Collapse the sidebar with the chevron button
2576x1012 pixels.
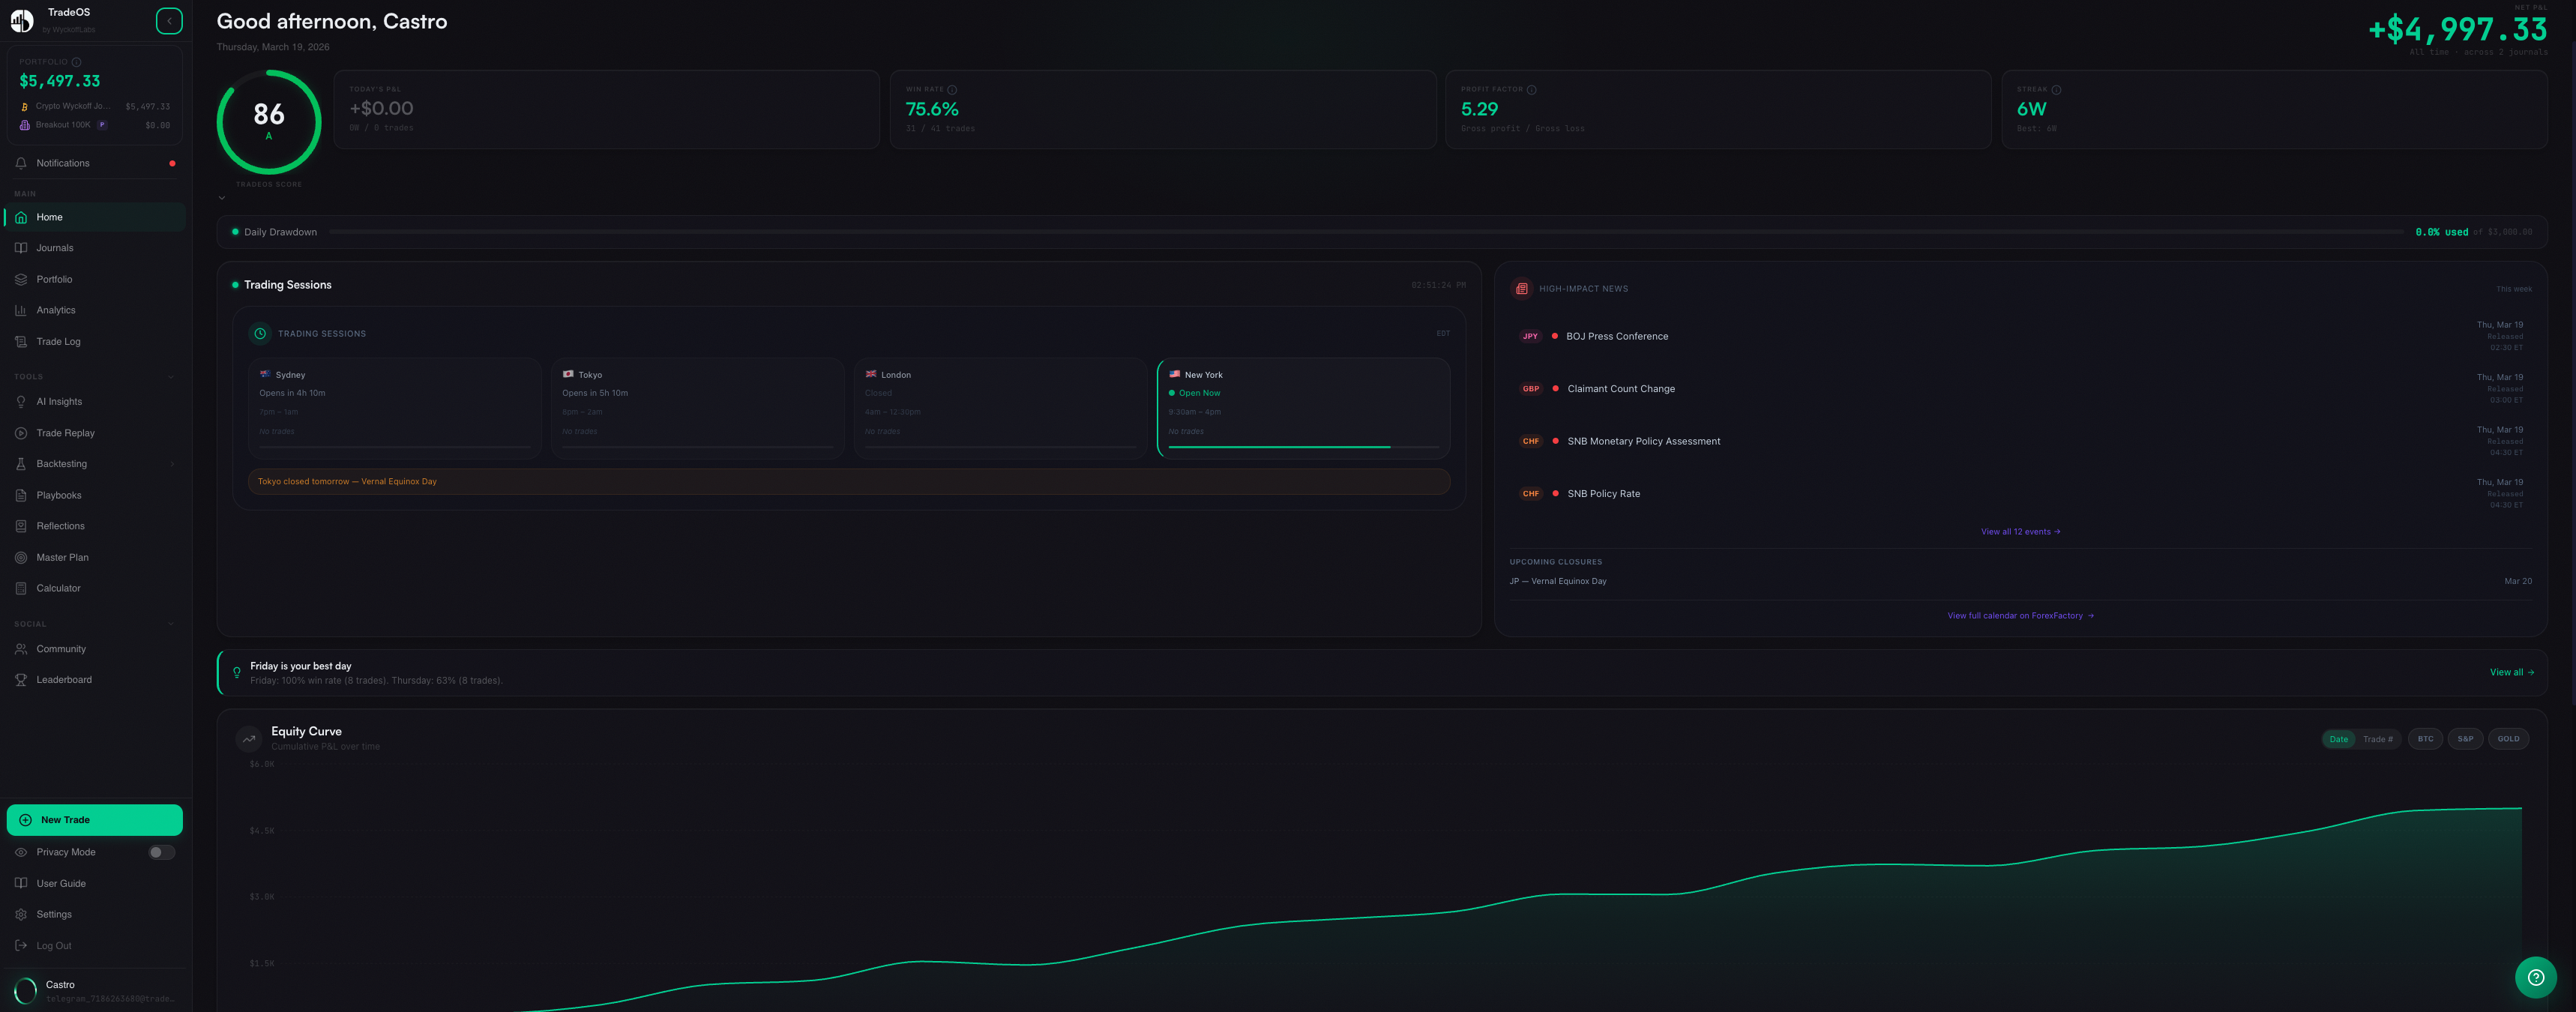pyautogui.click(x=168, y=20)
